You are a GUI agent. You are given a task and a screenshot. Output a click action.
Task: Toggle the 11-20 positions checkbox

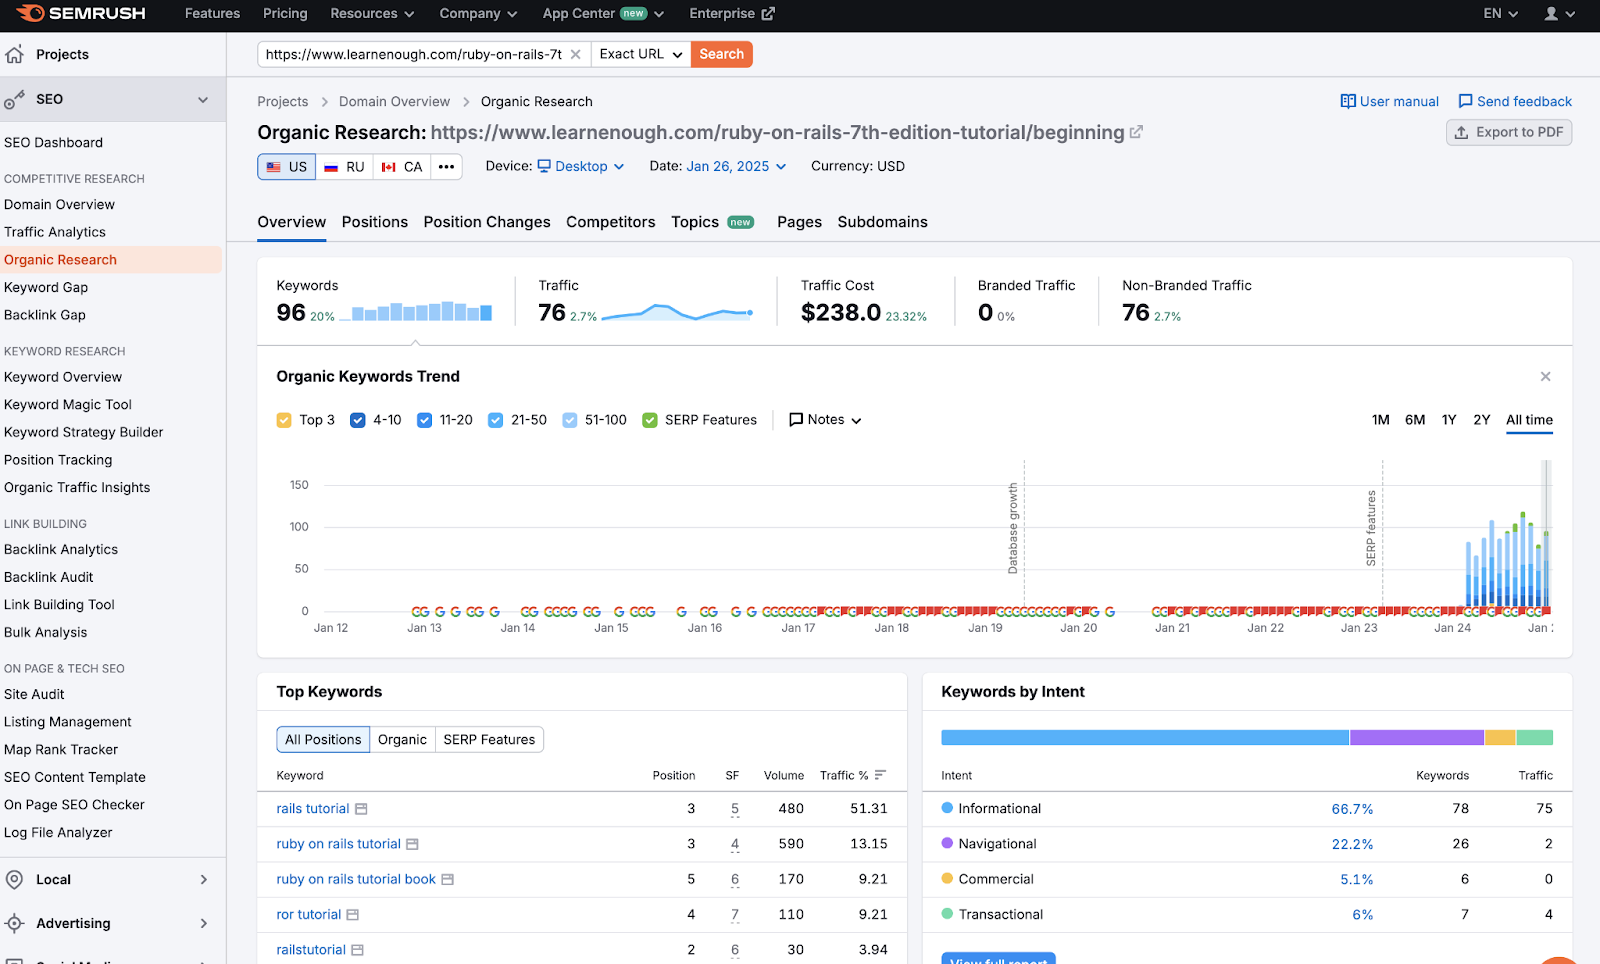(x=424, y=420)
